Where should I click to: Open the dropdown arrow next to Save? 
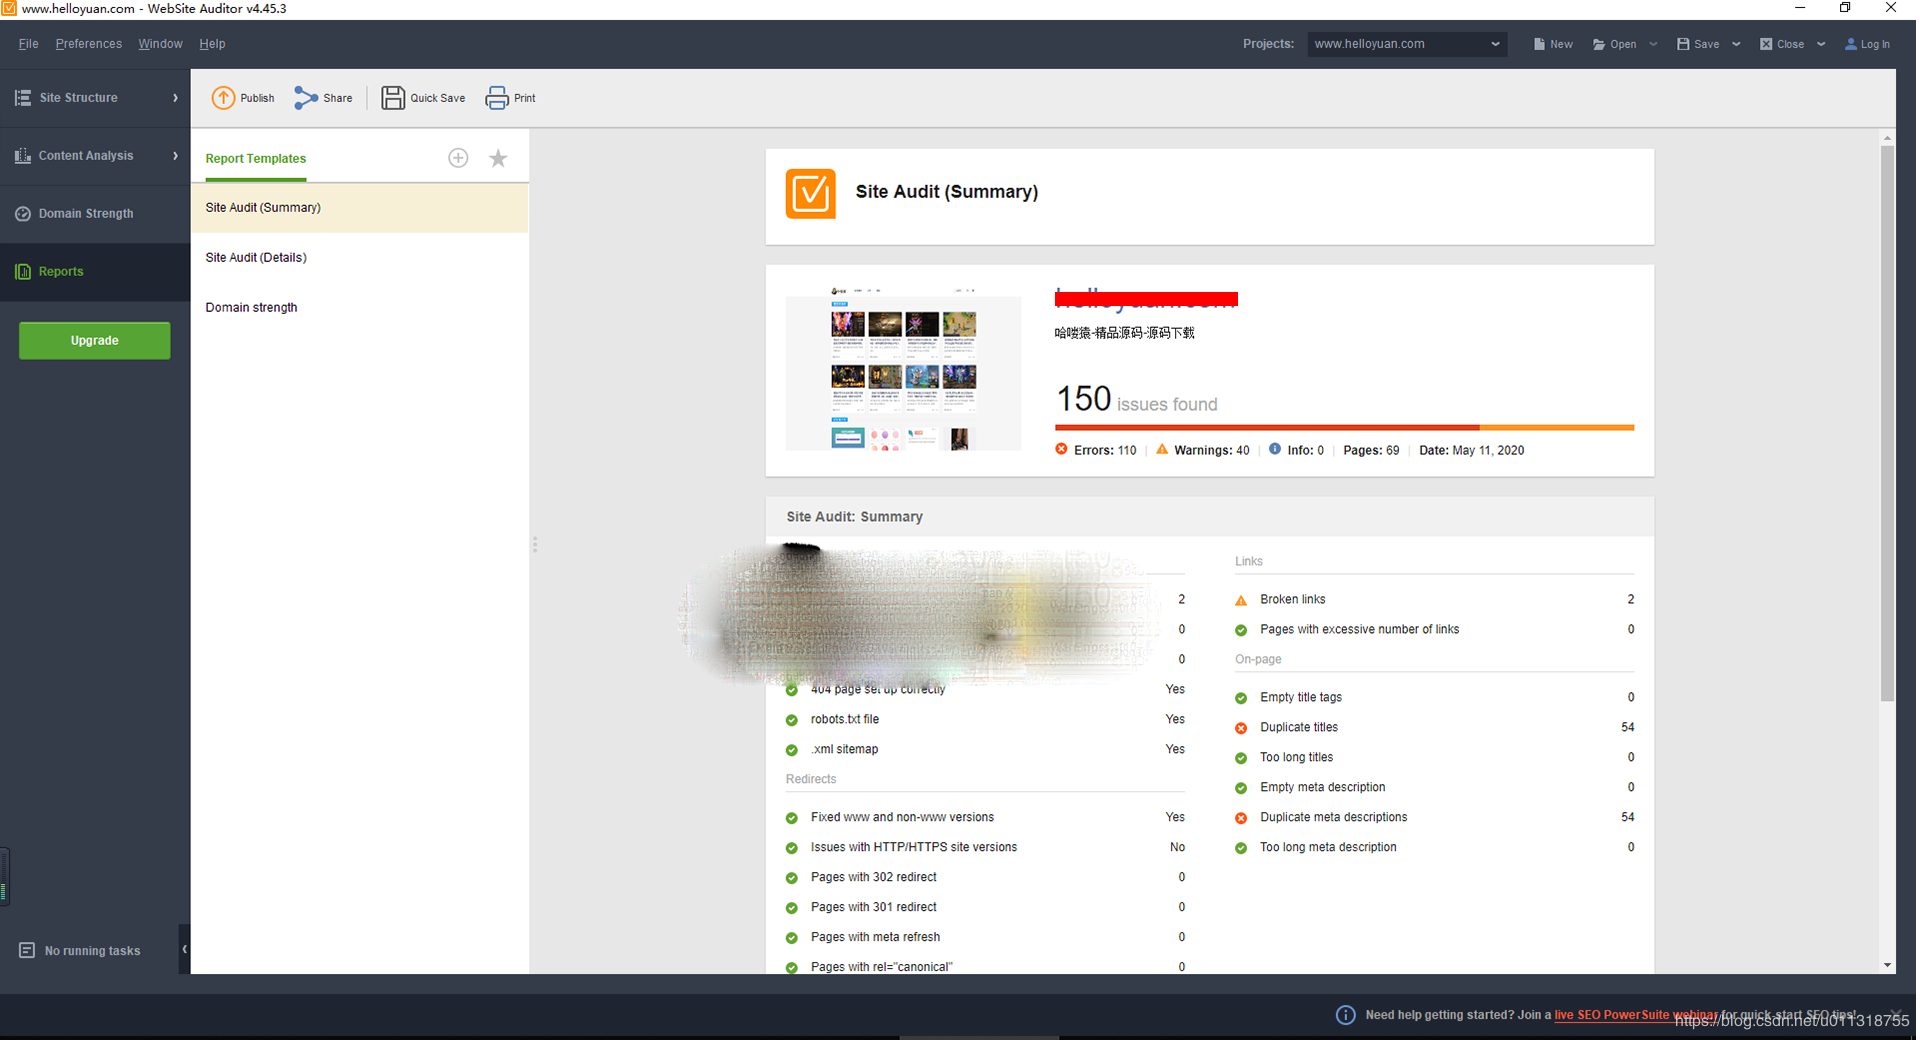coord(1736,44)
